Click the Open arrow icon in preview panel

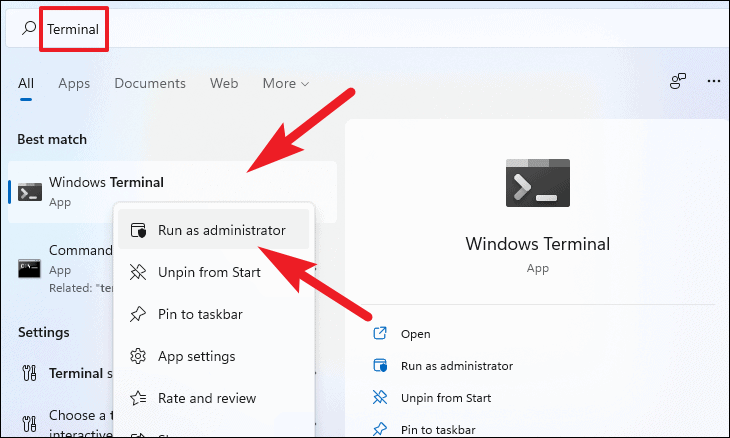pyautogui.click(x=380, y=333)
